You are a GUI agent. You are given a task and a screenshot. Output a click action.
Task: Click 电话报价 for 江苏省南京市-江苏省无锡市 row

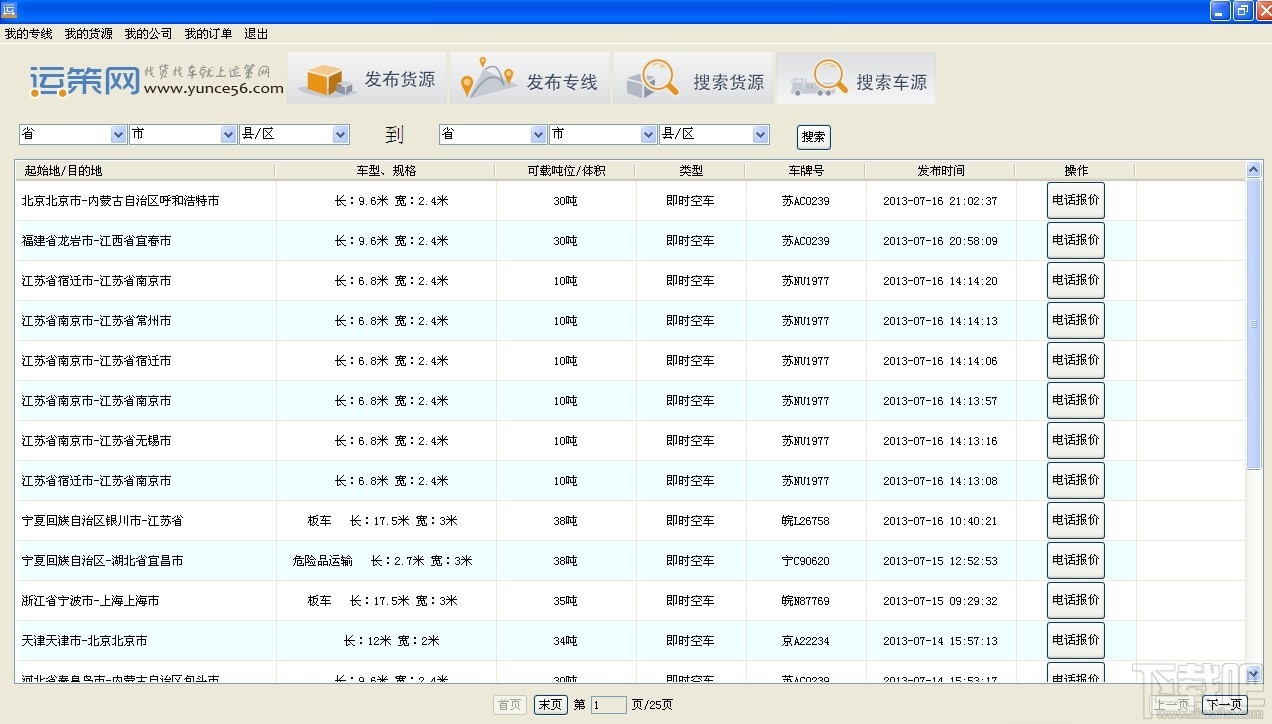tap(1076, 440)
